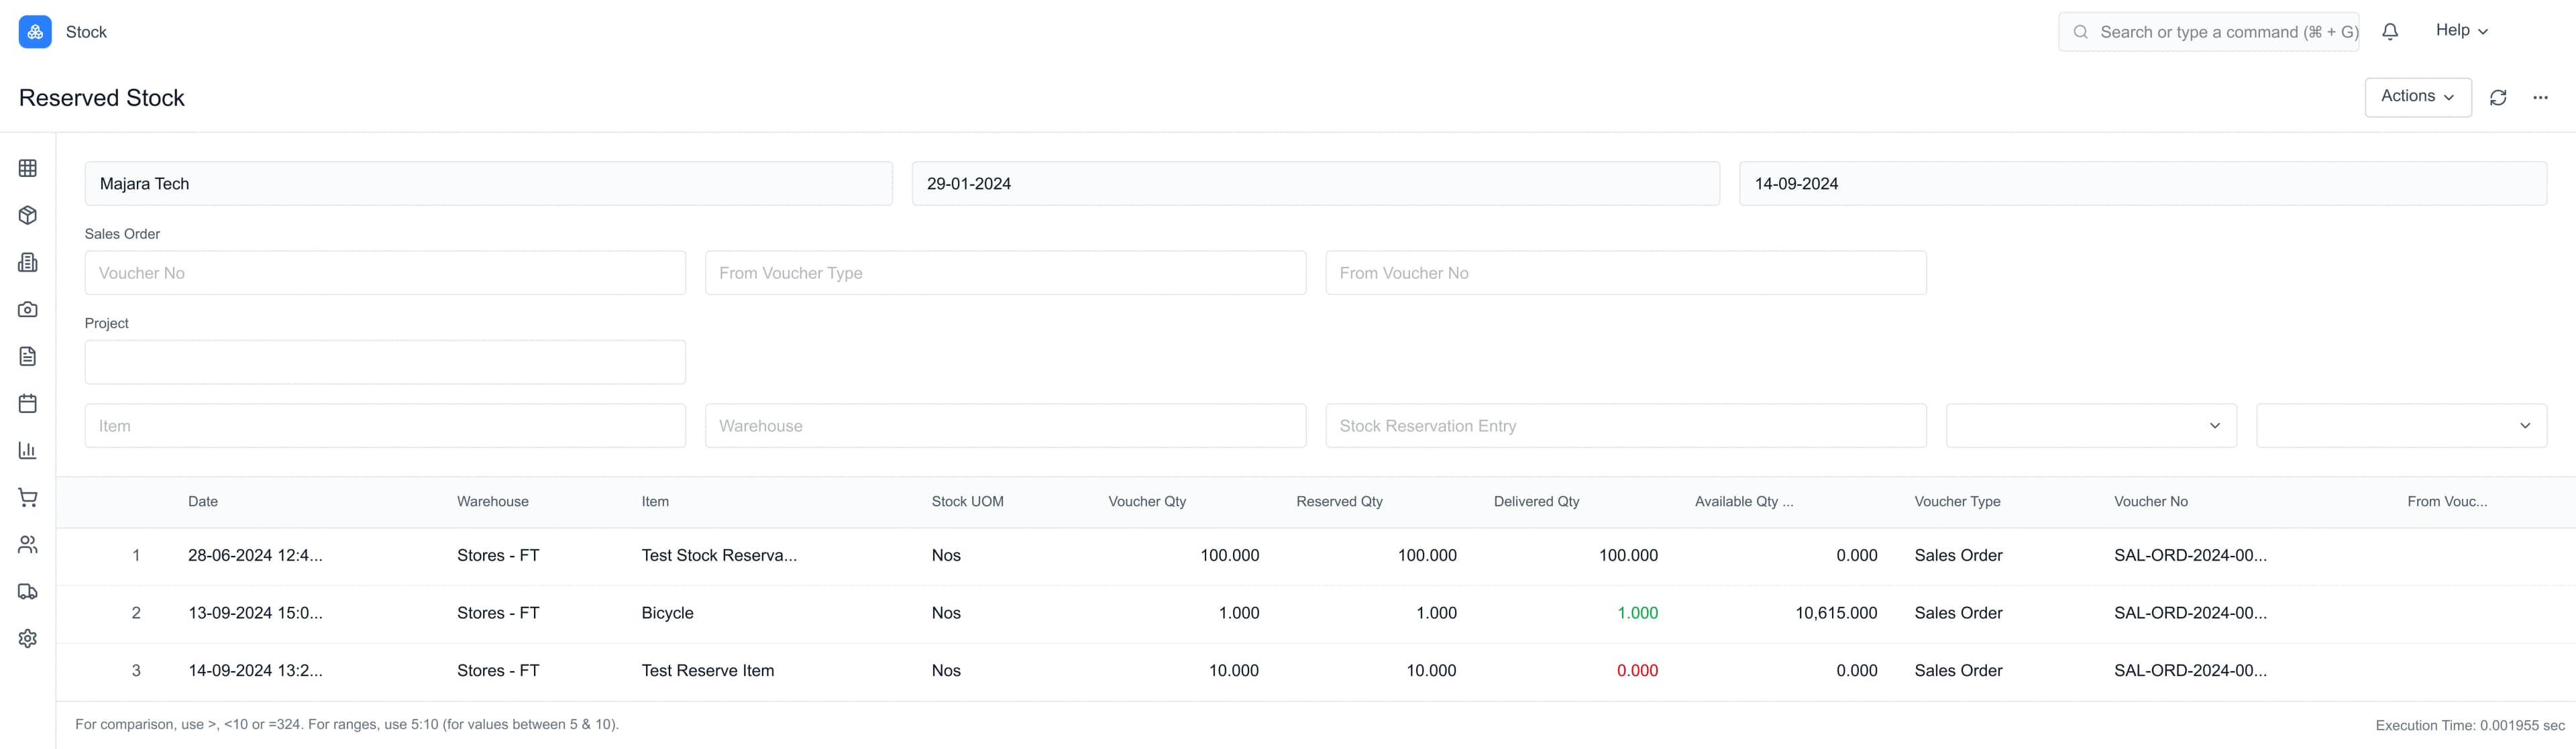Viewport: 2576px width, 749px height.
Task: Click the delivery truck icon
Action: (27, 591)
